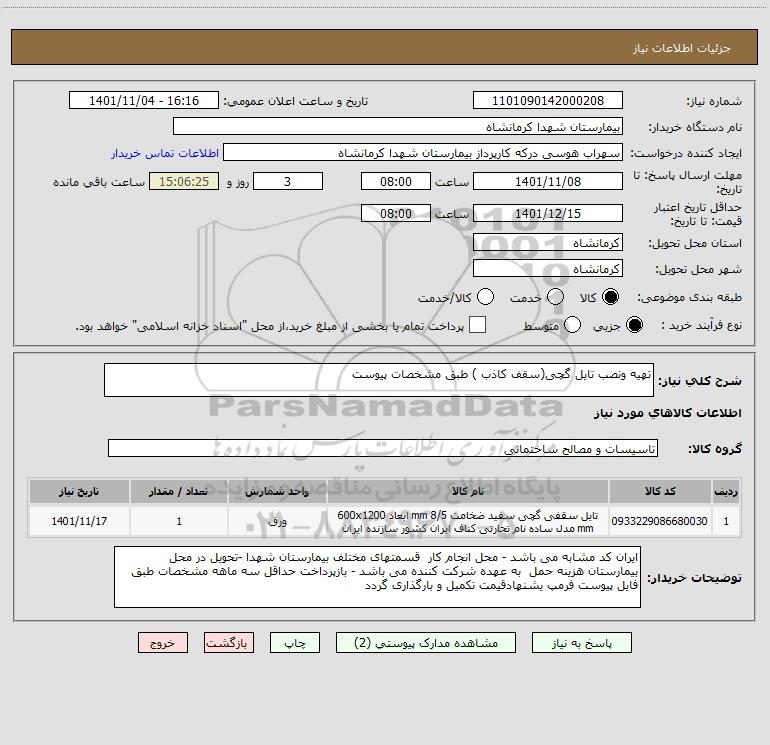This screenshot has height=745, width=770.
Task: Click the واحد شمارش column header
Action: (x=277, y=492)
